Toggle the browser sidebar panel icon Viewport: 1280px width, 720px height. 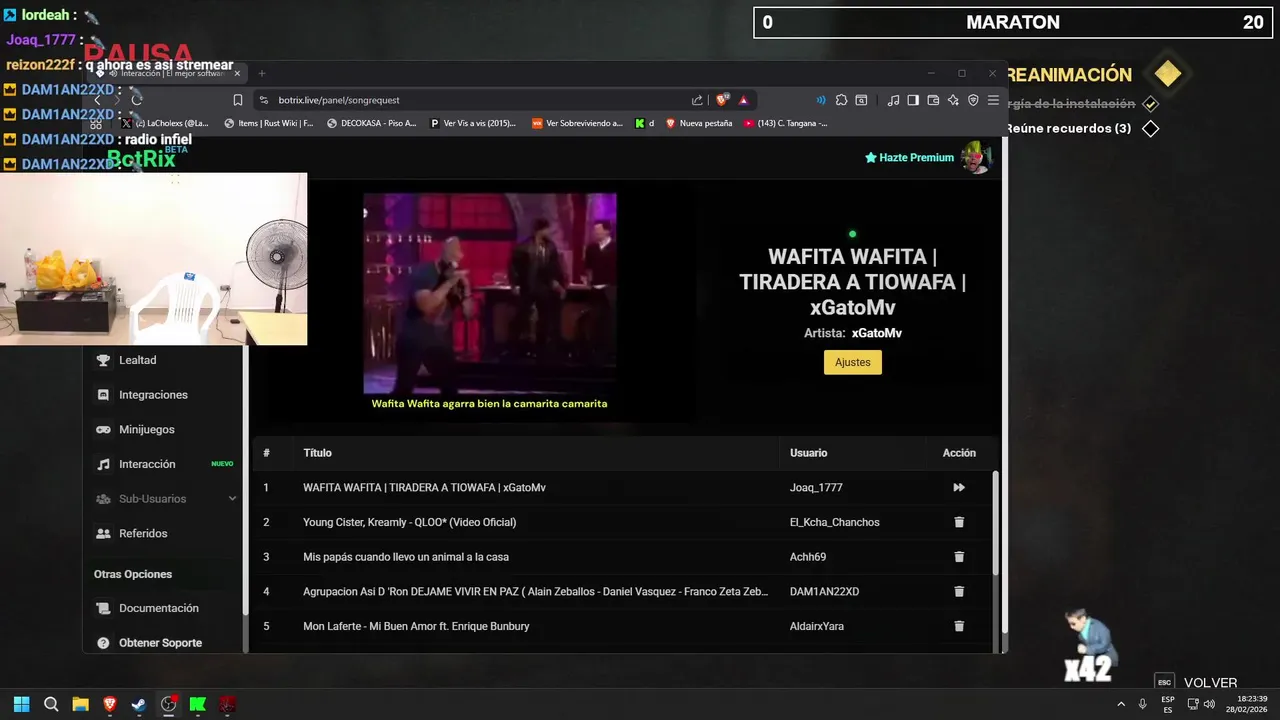click(913, 100)
